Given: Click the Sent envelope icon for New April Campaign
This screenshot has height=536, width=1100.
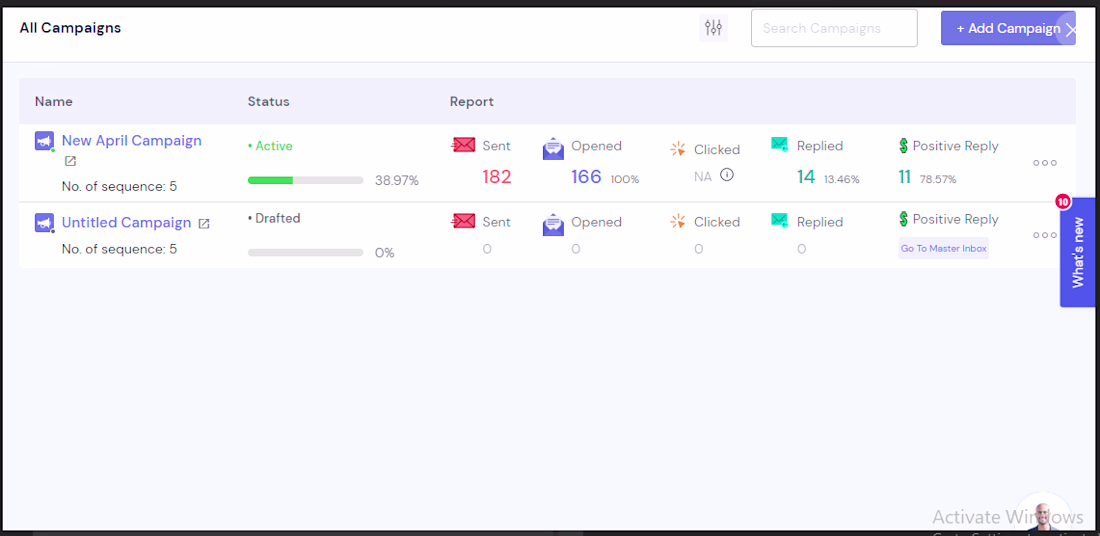Looking at the screenshot, I should (x=463, y=145).
